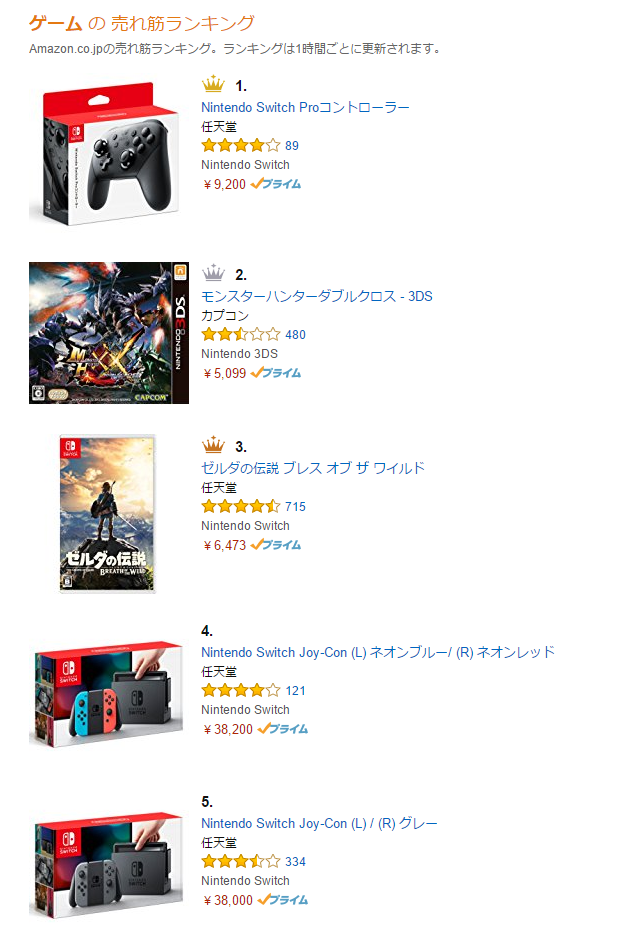Click the Prime badge next to ¥9,200
Image resolution: width=637 pixels, height=932 pixels.
click(276, 184)
